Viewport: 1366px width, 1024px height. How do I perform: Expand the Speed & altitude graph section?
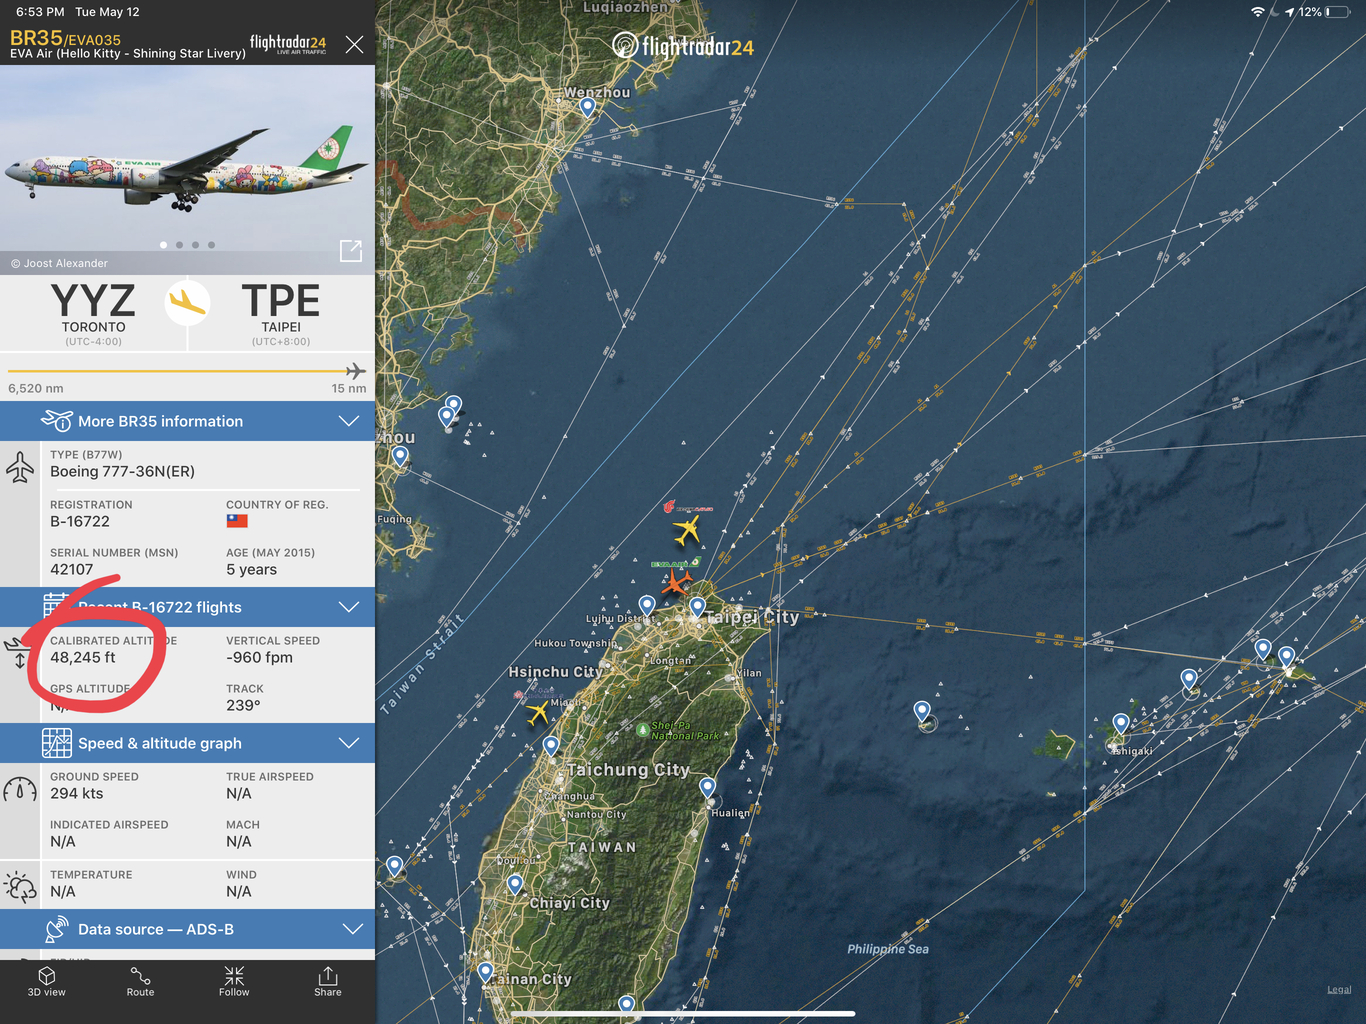tap(187, 743)
